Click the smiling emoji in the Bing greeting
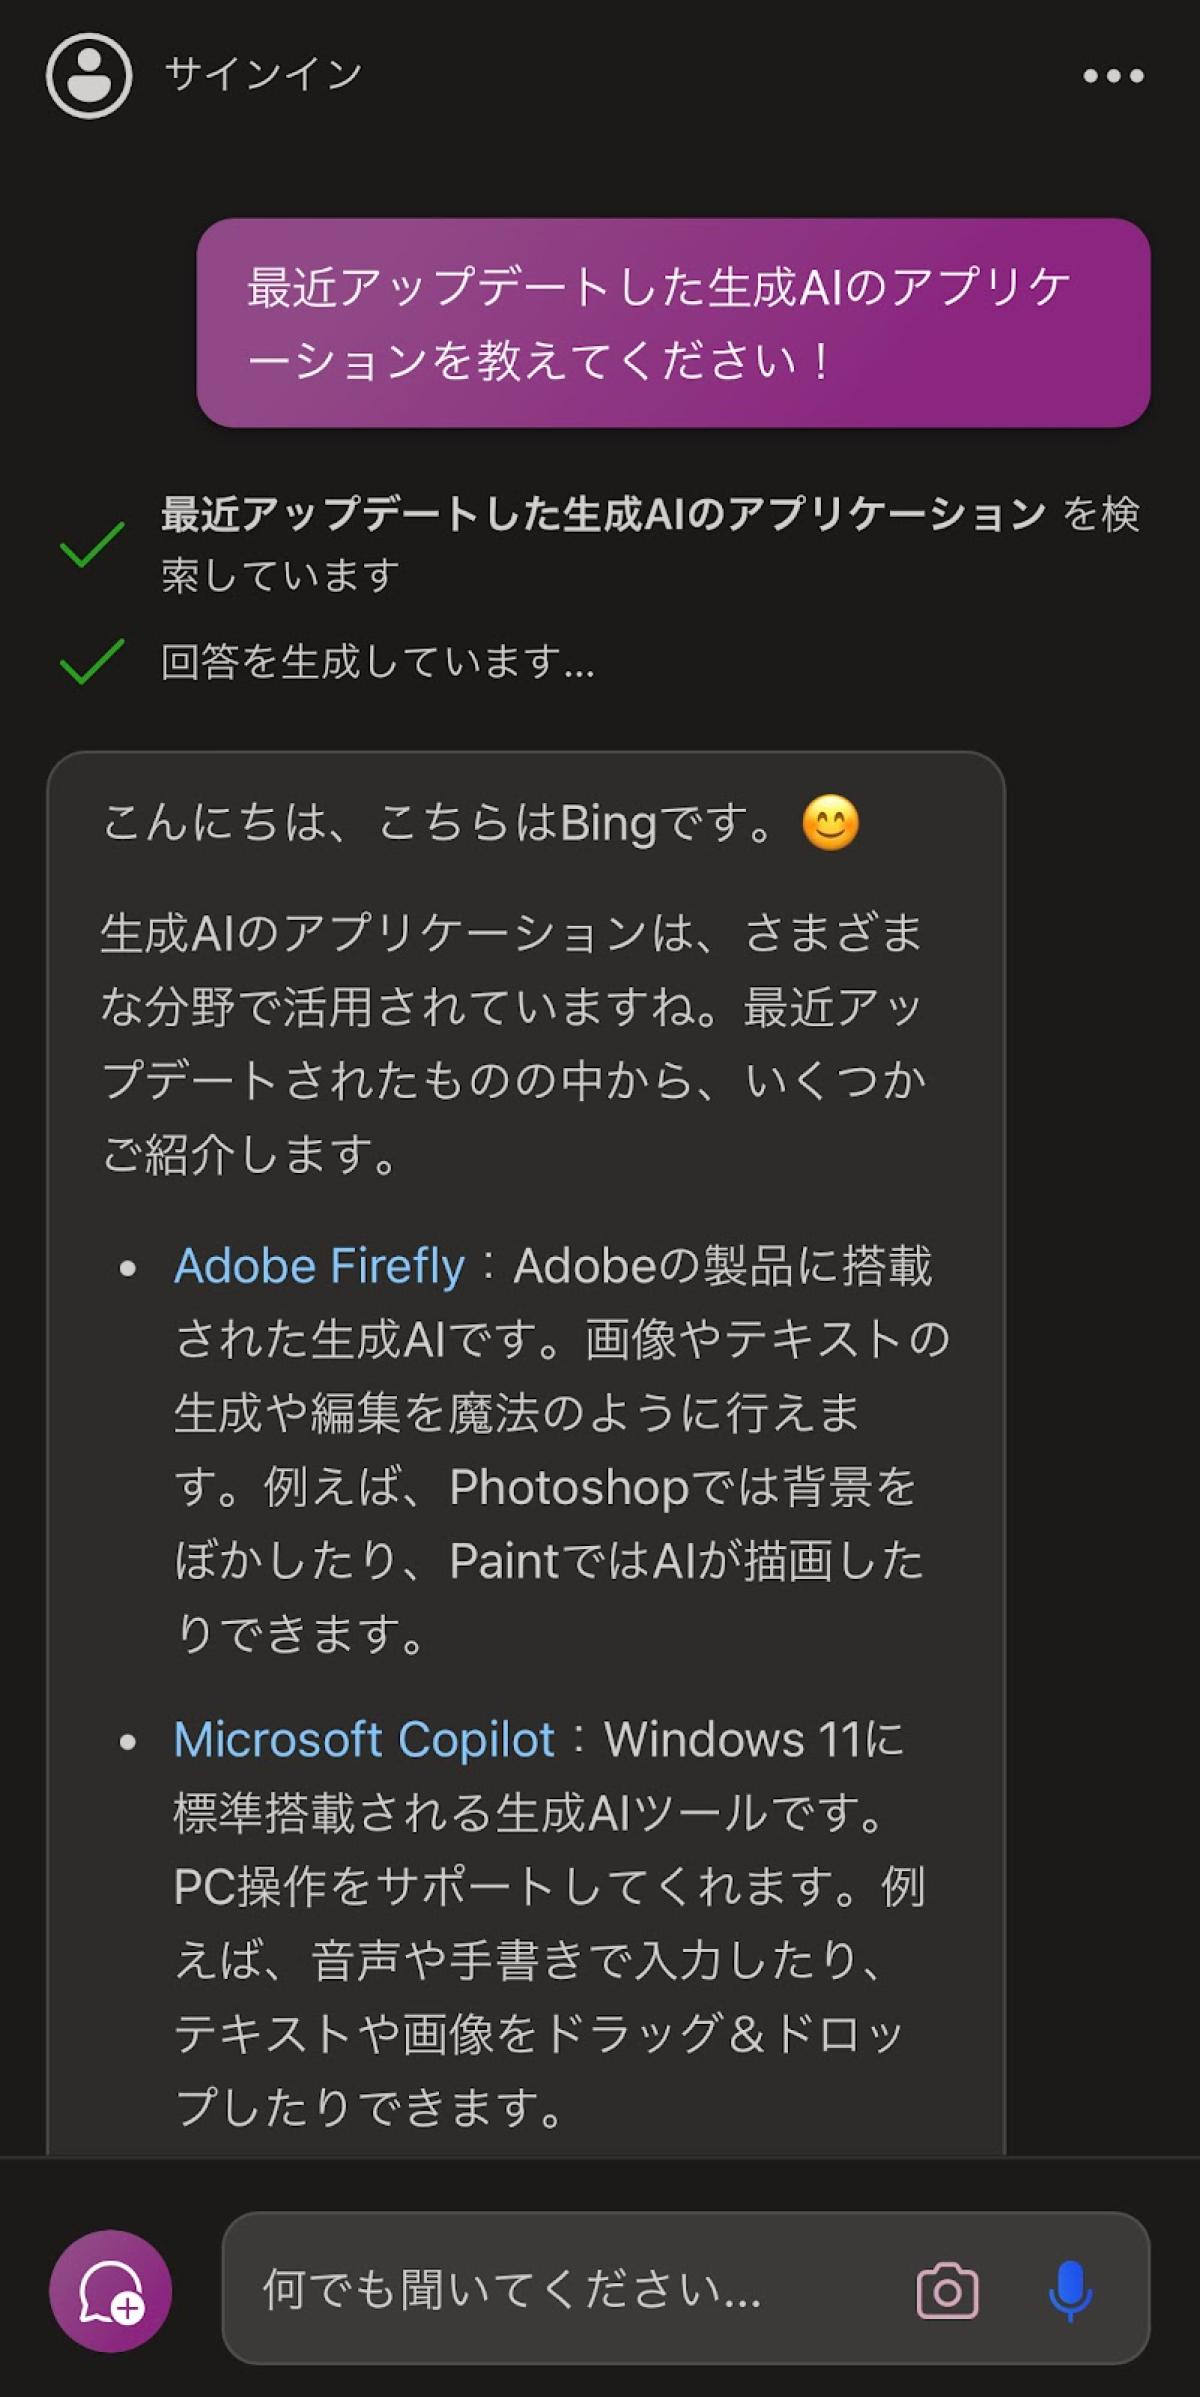 pyautogui.click(x=830, y=823)
